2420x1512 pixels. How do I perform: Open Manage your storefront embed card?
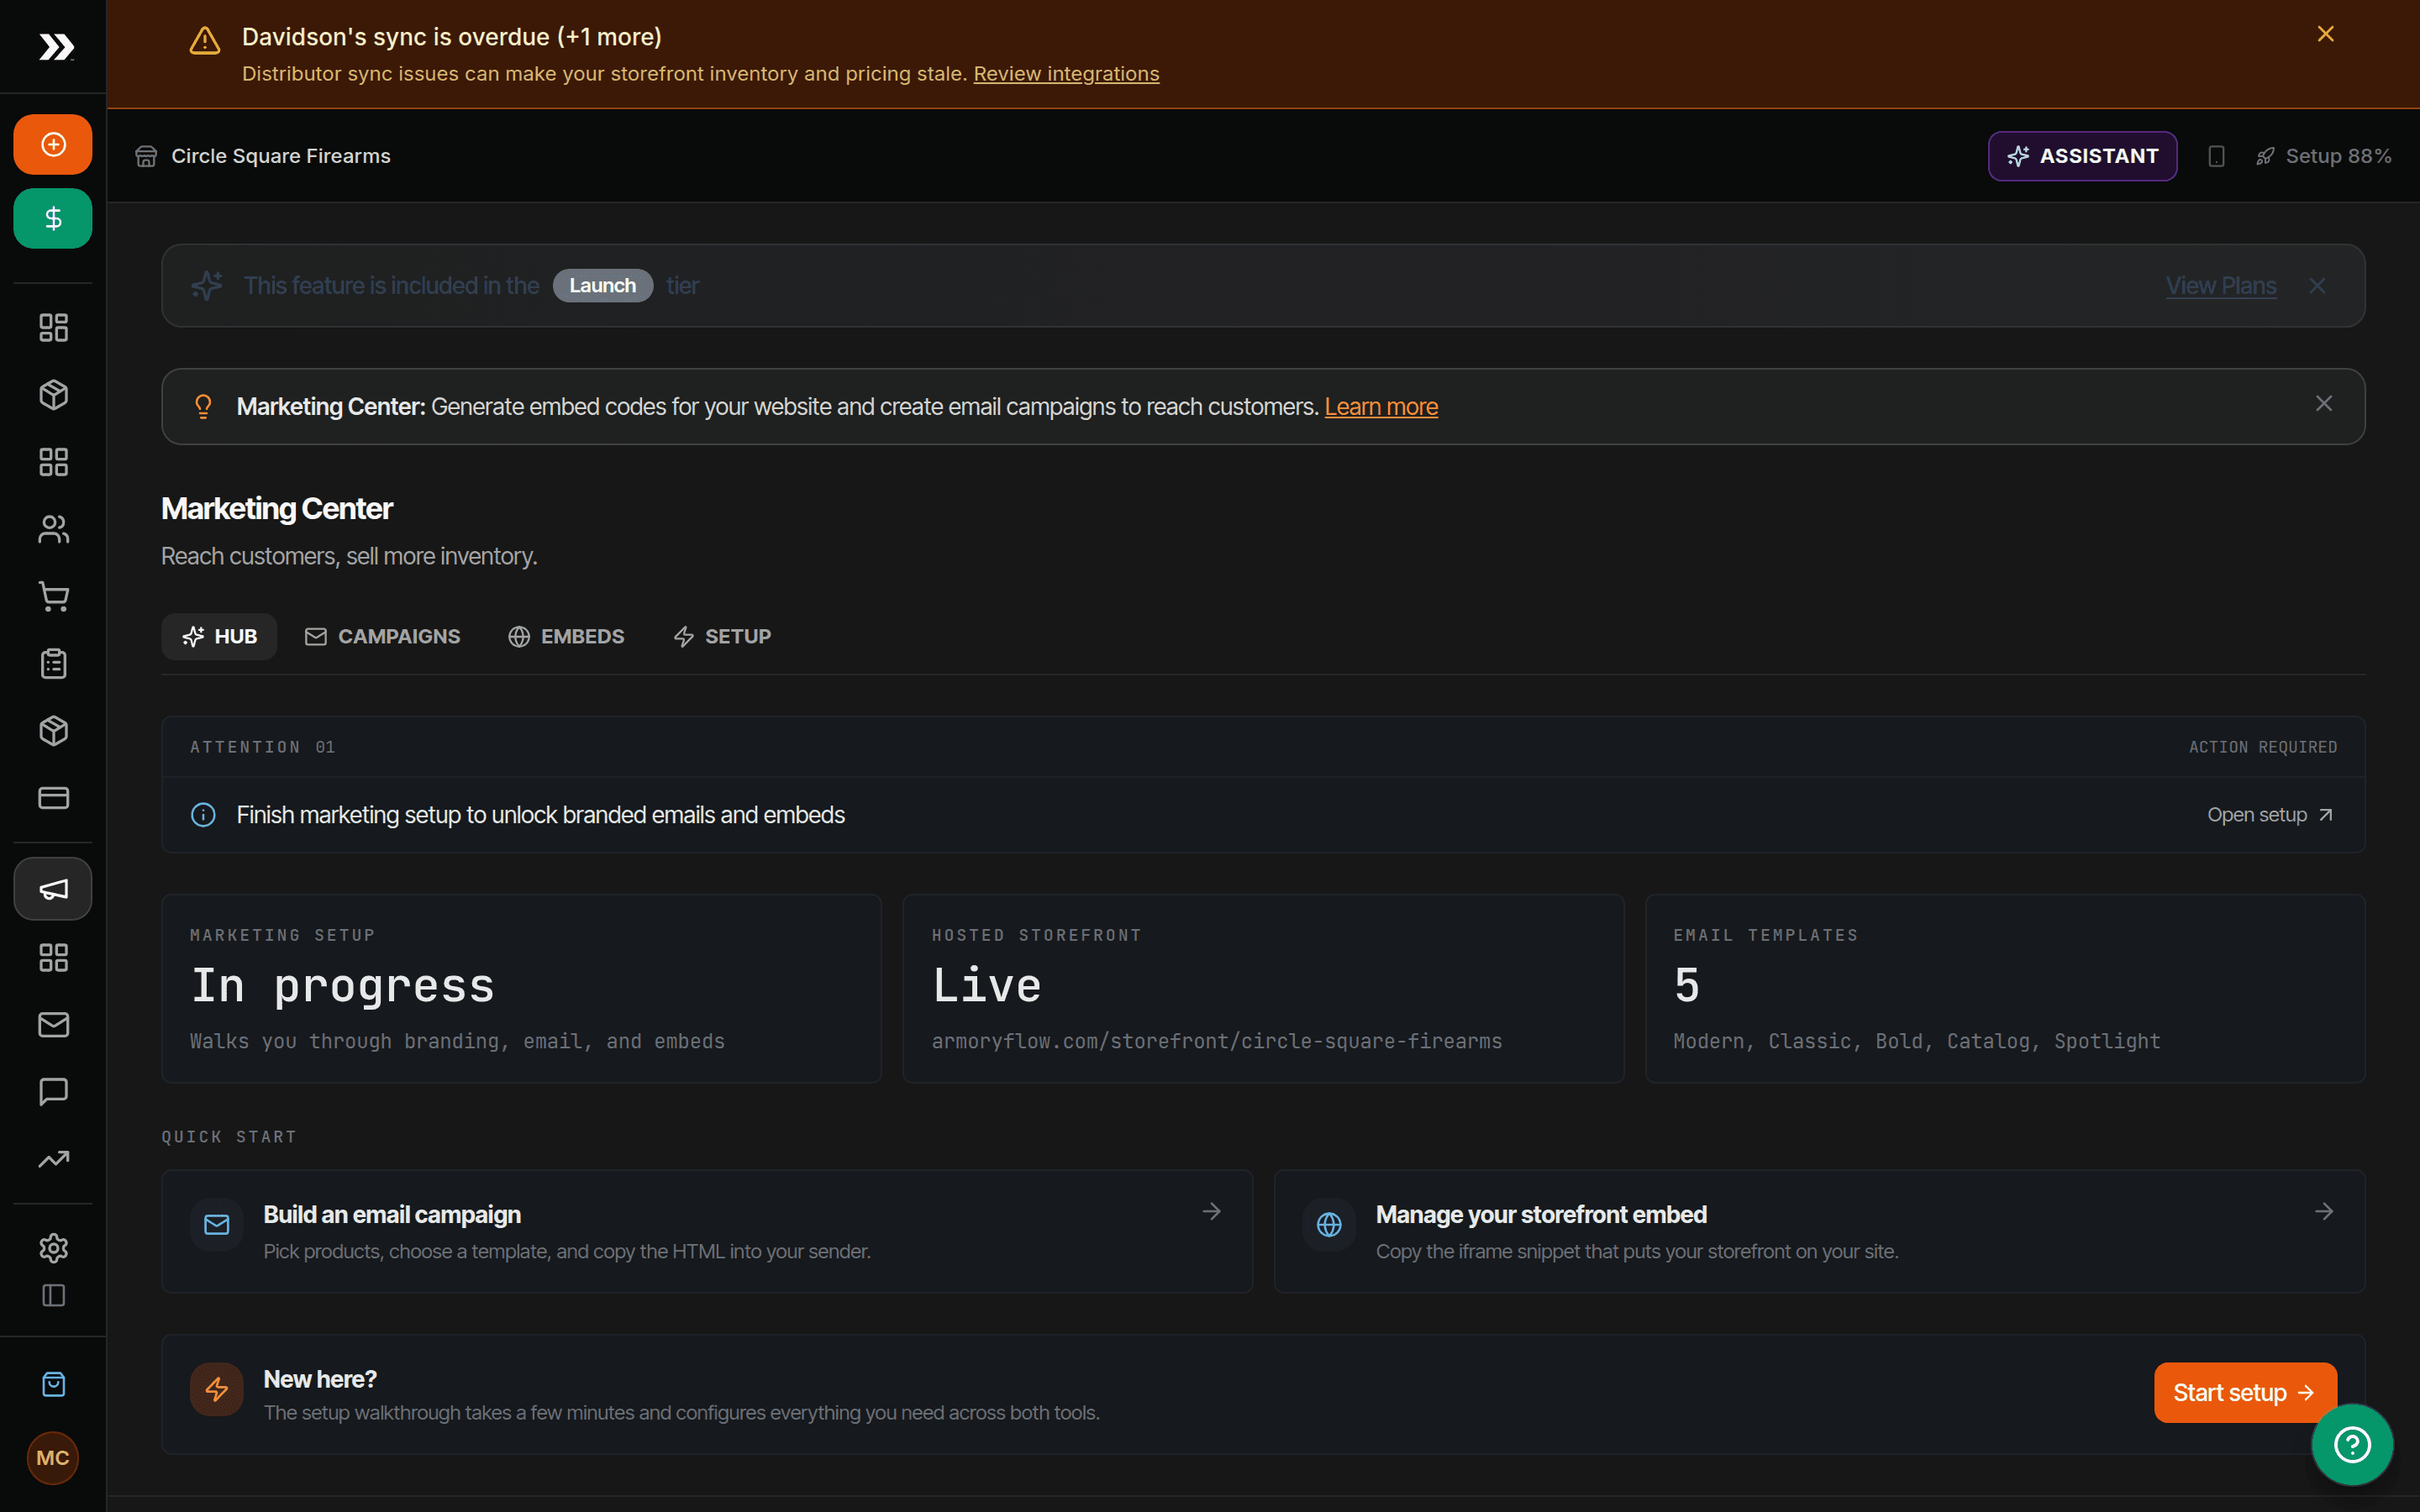click(1819, 1231)
